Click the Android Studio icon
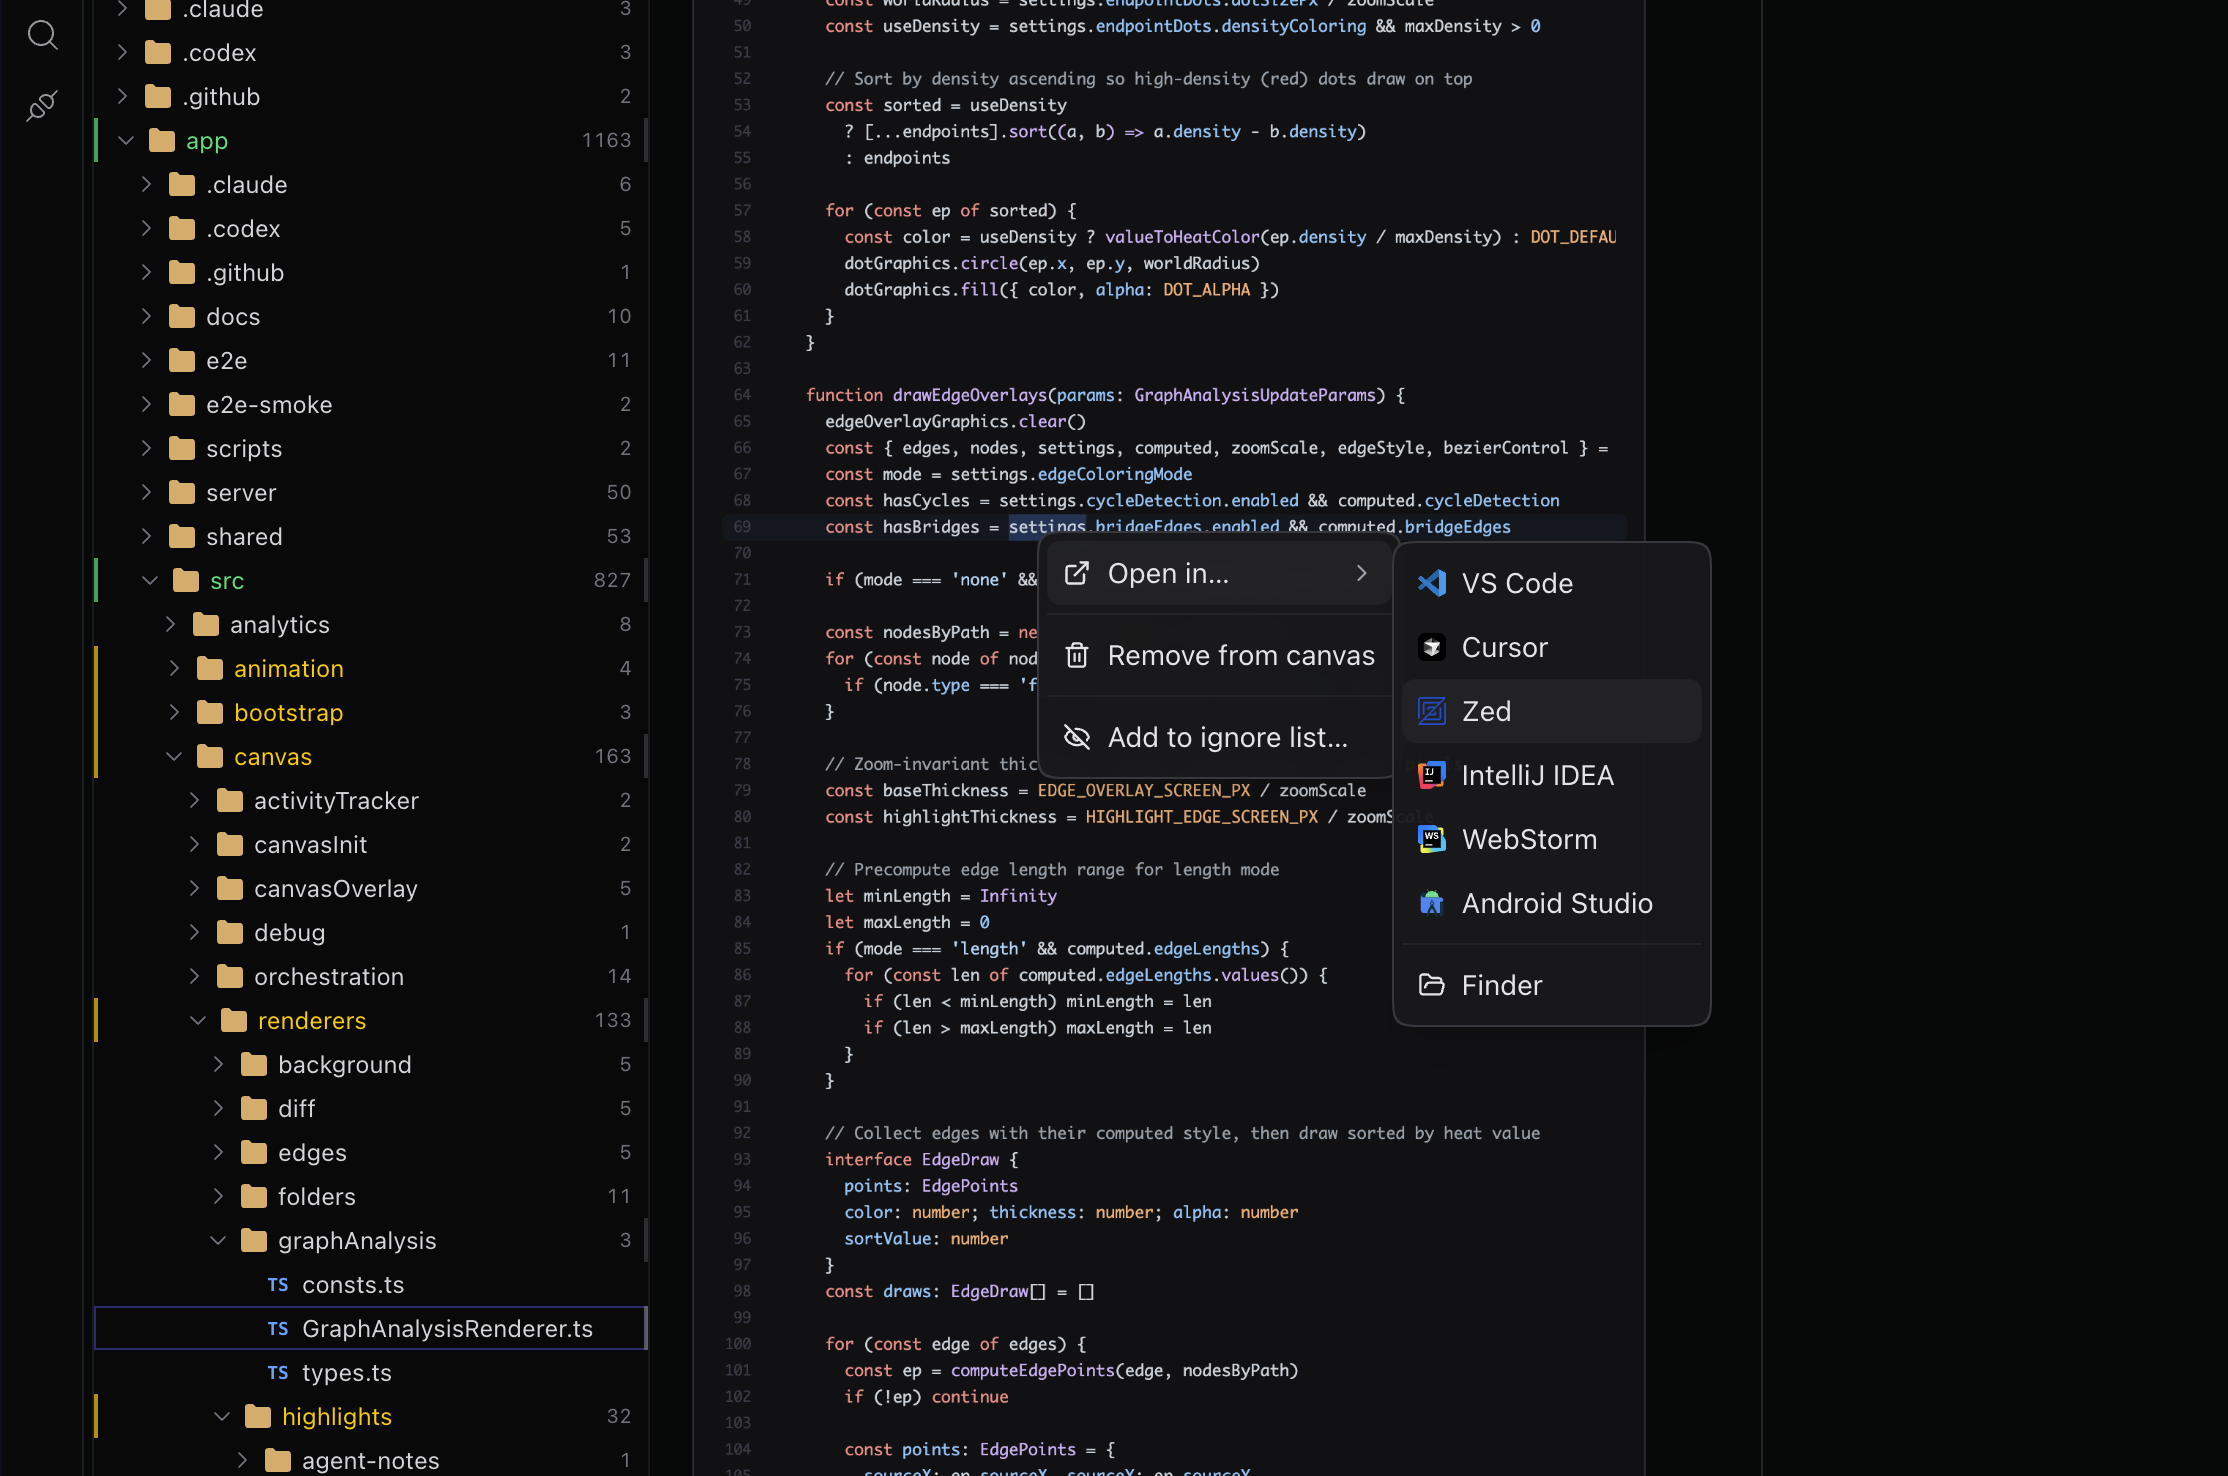This screenshot has height=1476, width=2228. [x=1432, y=903]
